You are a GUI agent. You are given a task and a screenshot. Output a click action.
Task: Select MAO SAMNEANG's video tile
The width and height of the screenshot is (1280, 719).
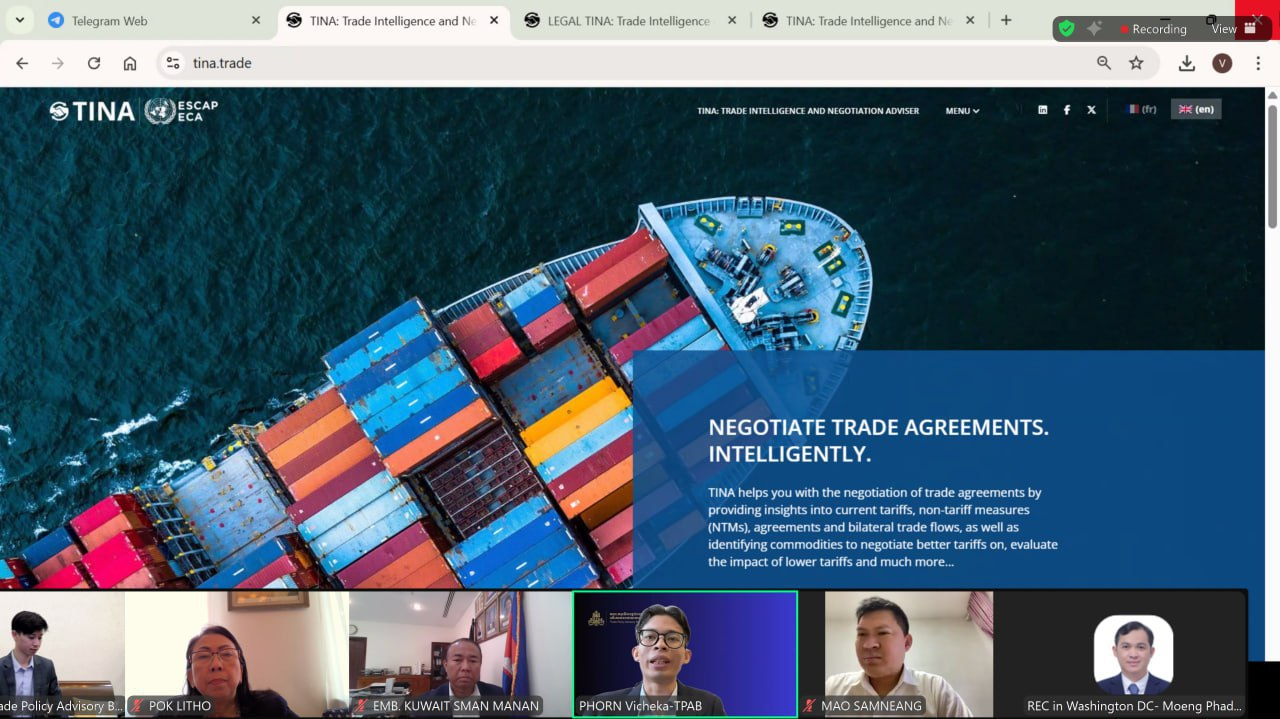click(x=909, y=654)
